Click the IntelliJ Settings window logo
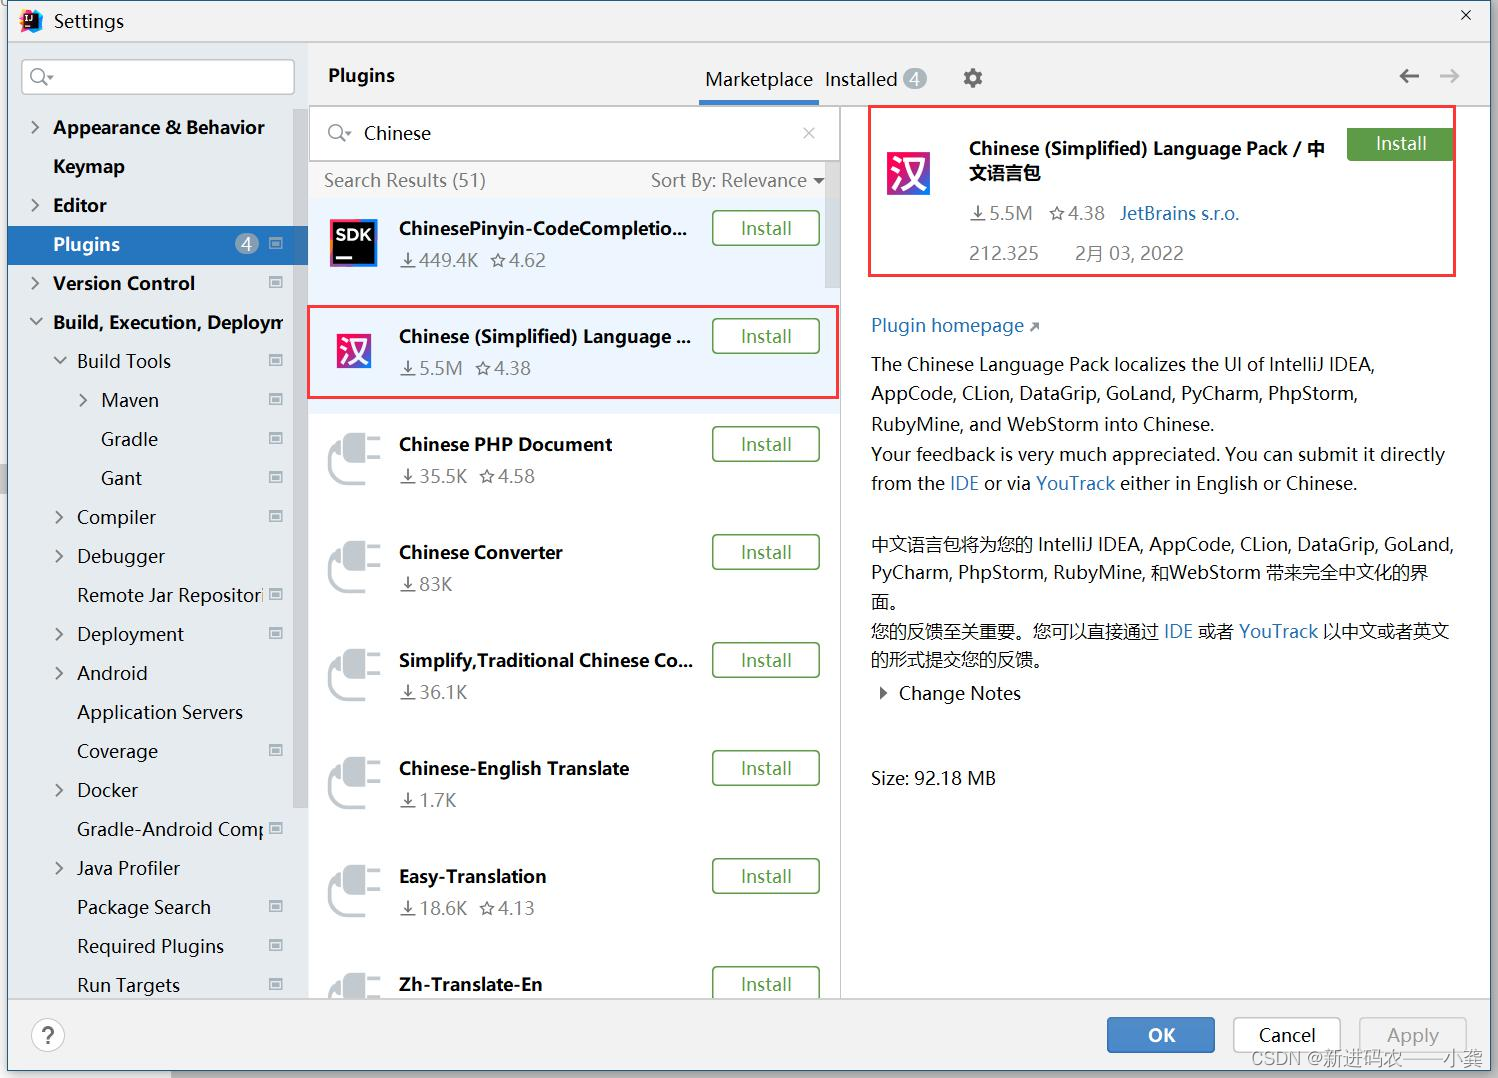1498x1078 pixels. 31,21
